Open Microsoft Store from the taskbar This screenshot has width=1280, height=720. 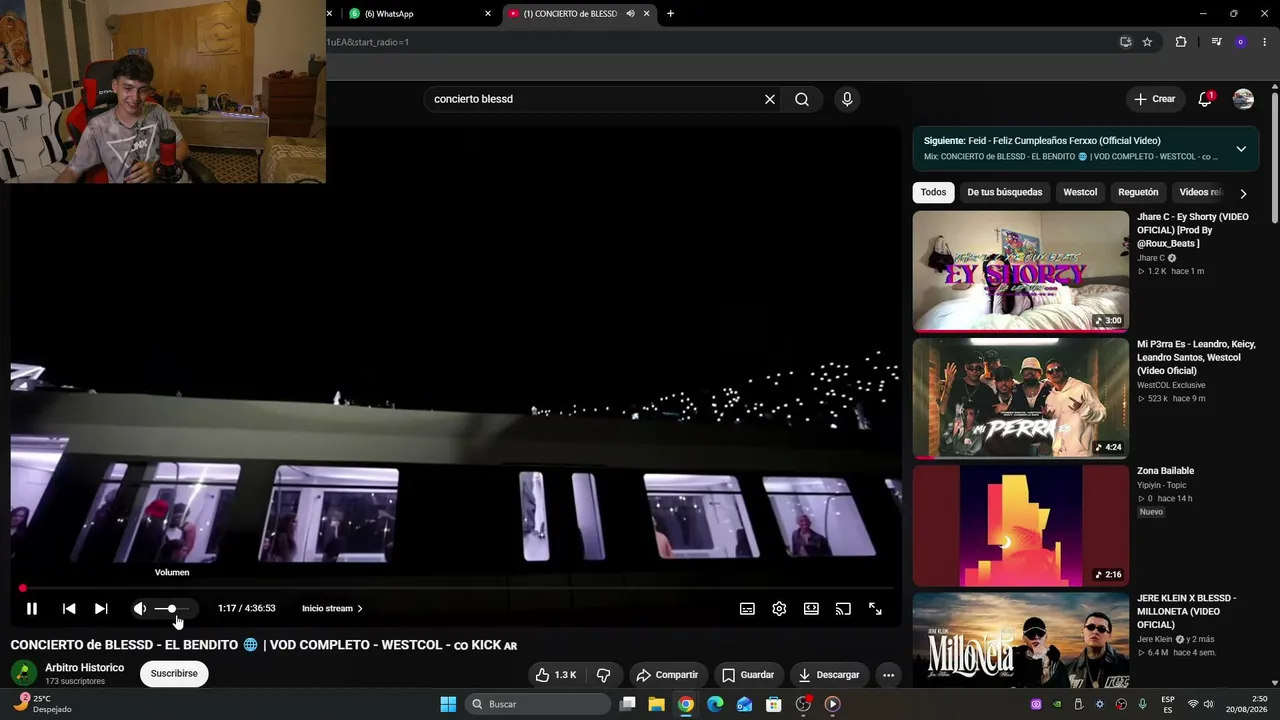[x=773, y=704]
